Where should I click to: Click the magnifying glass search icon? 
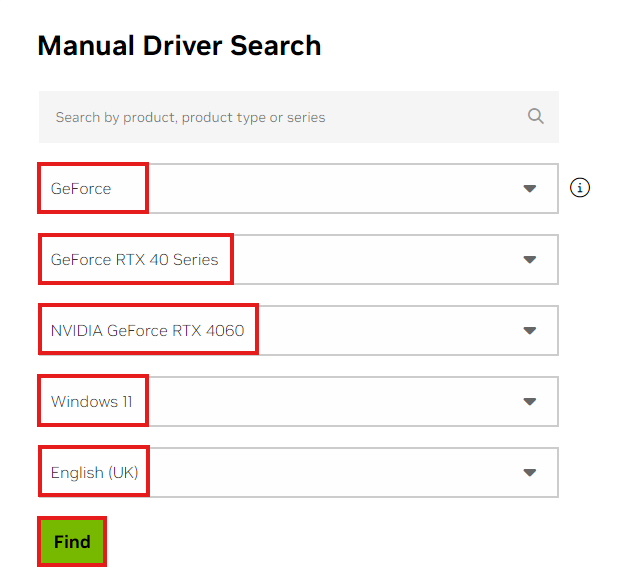pyautogui.click(x=535, y=116)
